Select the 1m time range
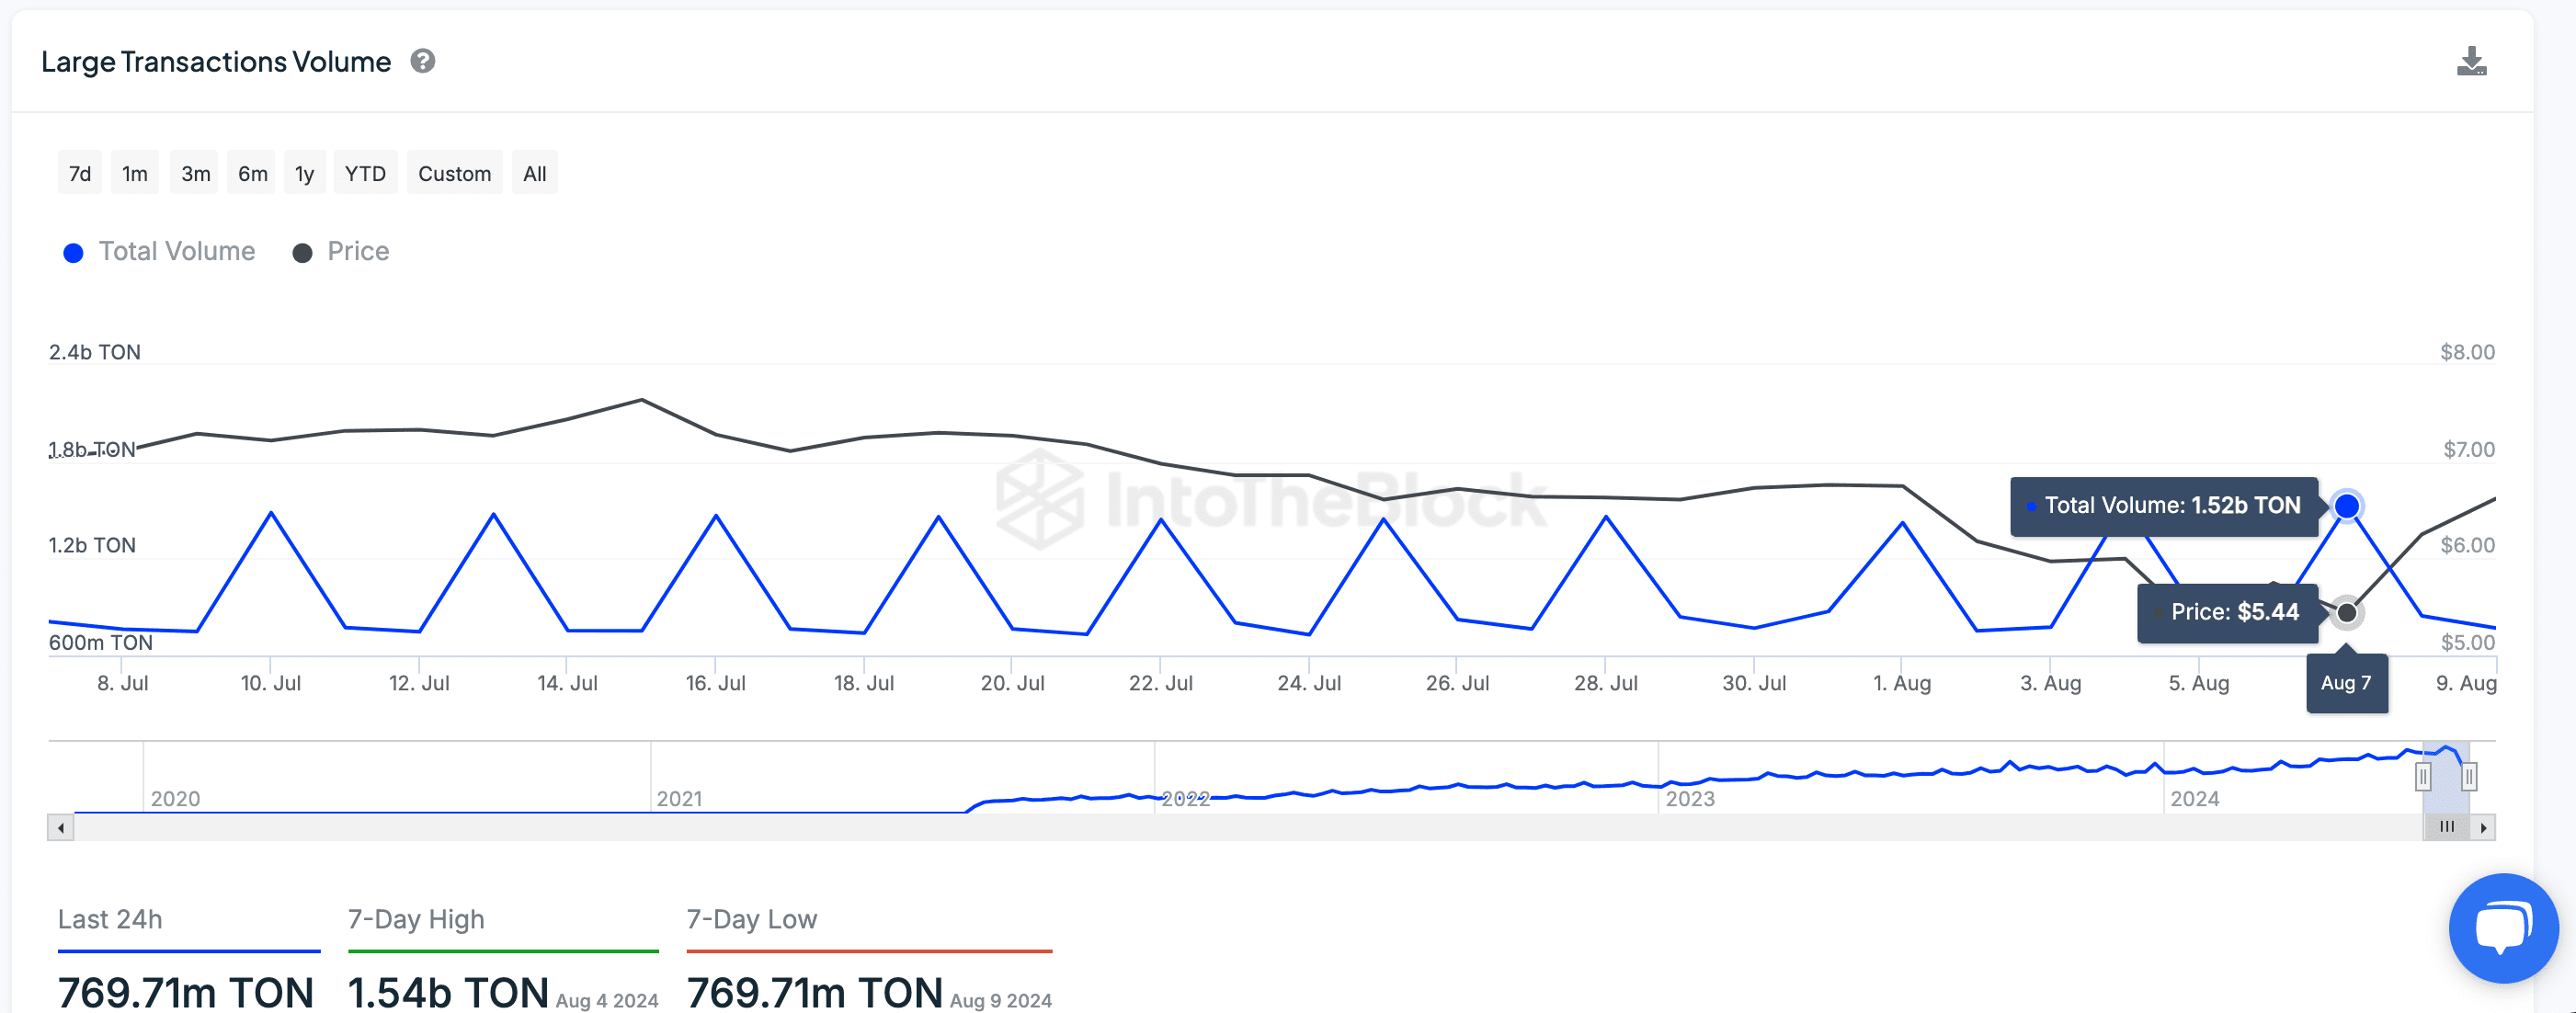The height and width of the screenshot is (1013, 2576). [x=135, y=174]
